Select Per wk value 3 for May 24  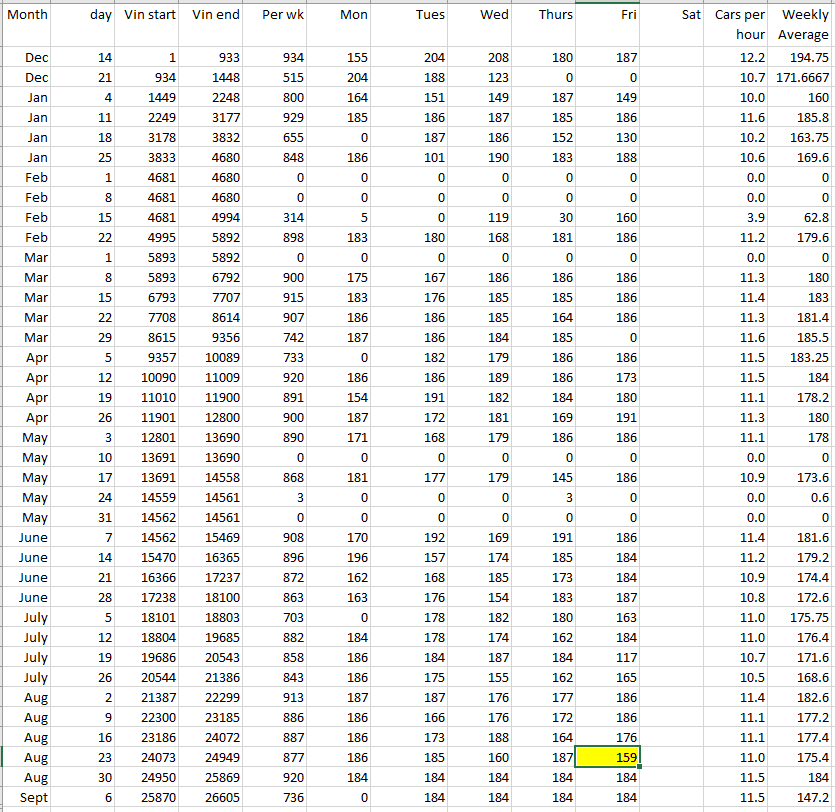276,498
